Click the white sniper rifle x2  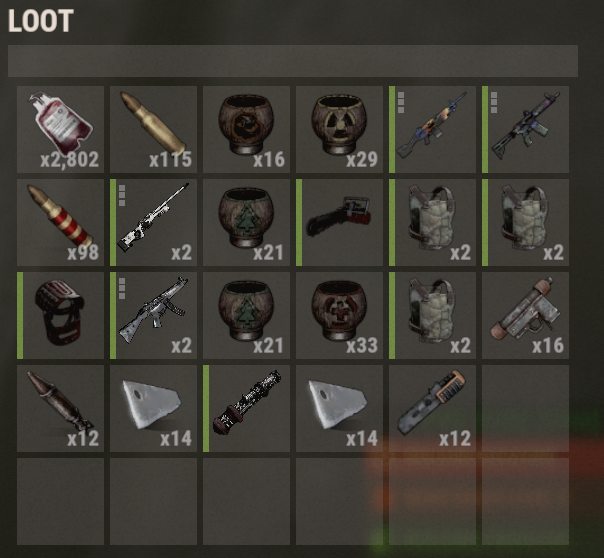pos(153,222)
